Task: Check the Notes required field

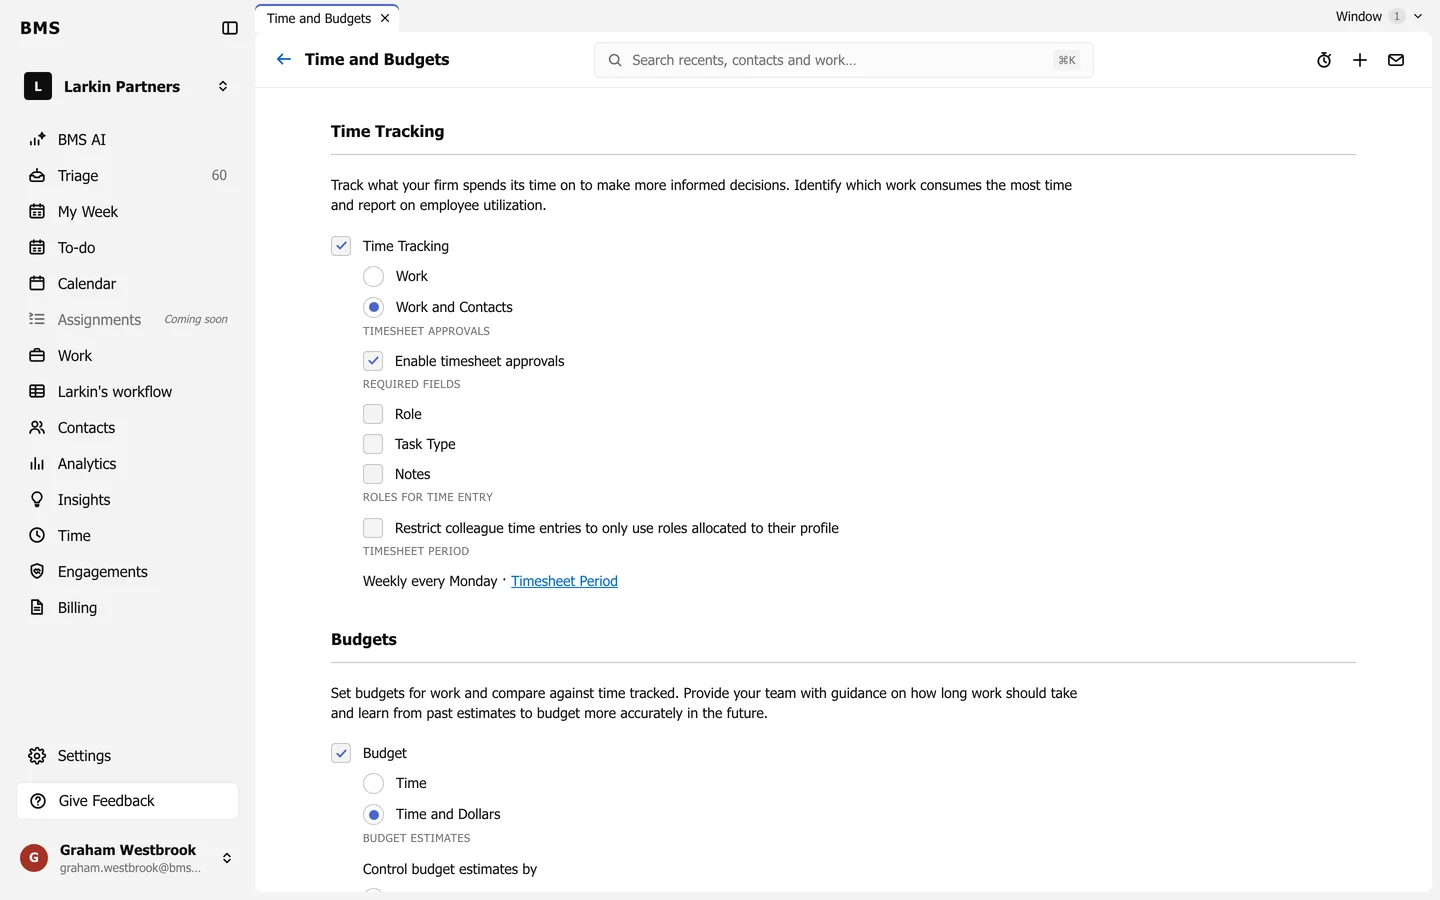Action: (x=373, y=474)
